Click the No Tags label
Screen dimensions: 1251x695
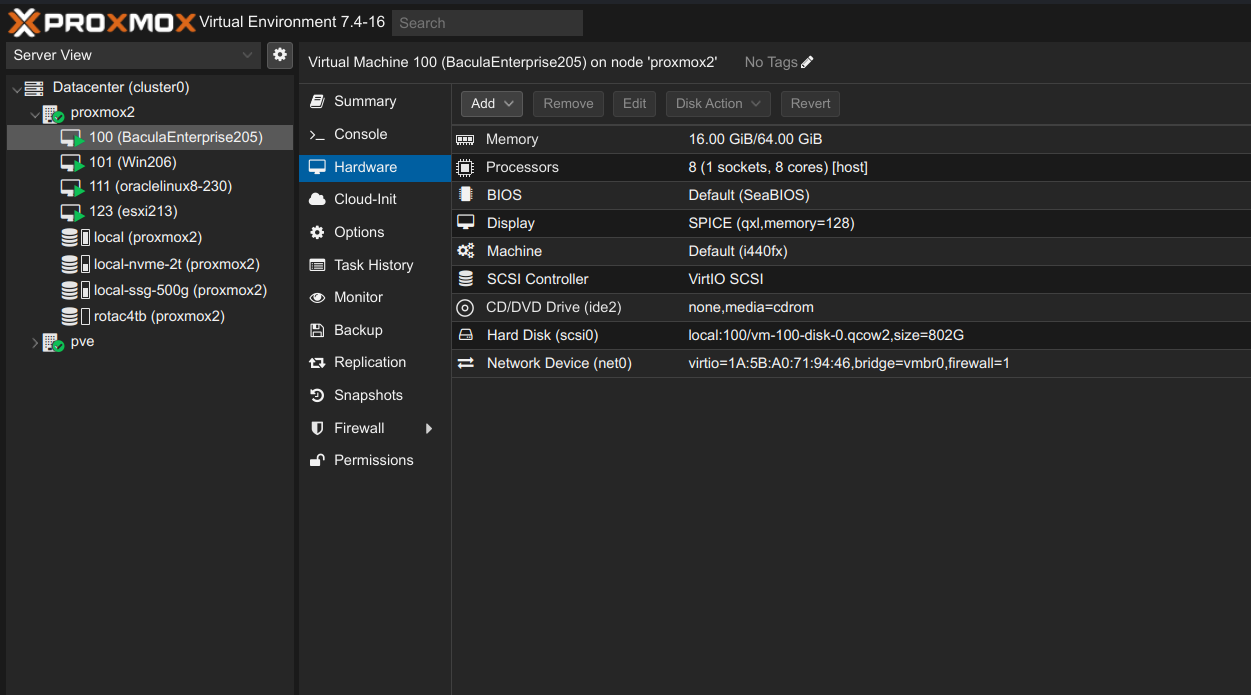pos(771,62)
